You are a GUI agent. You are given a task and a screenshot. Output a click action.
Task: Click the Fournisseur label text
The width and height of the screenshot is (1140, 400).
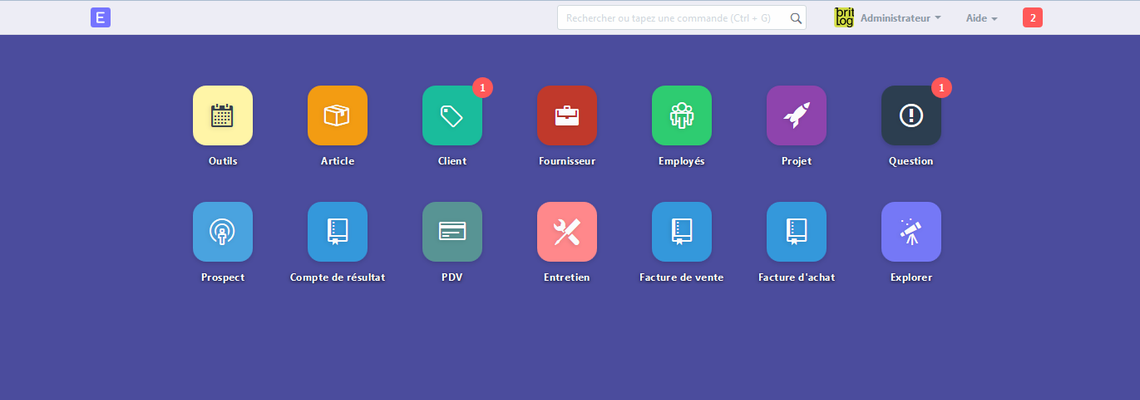(567, 161)
